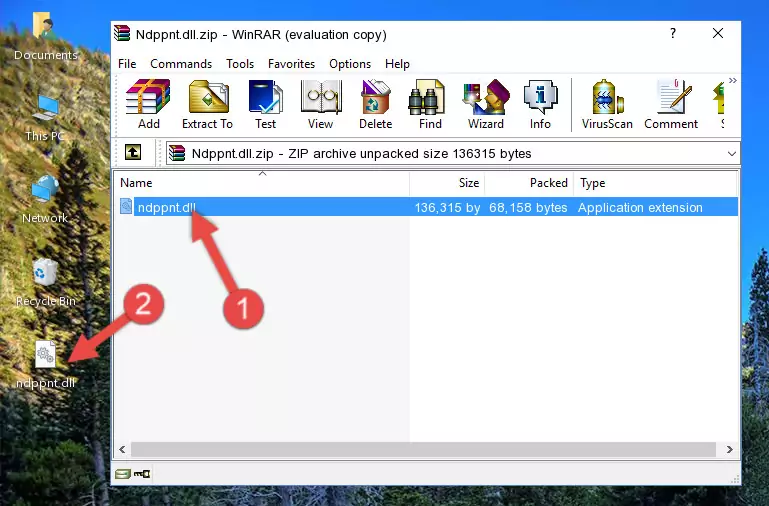
Task: Click the archive path address field
Action: 453,153
